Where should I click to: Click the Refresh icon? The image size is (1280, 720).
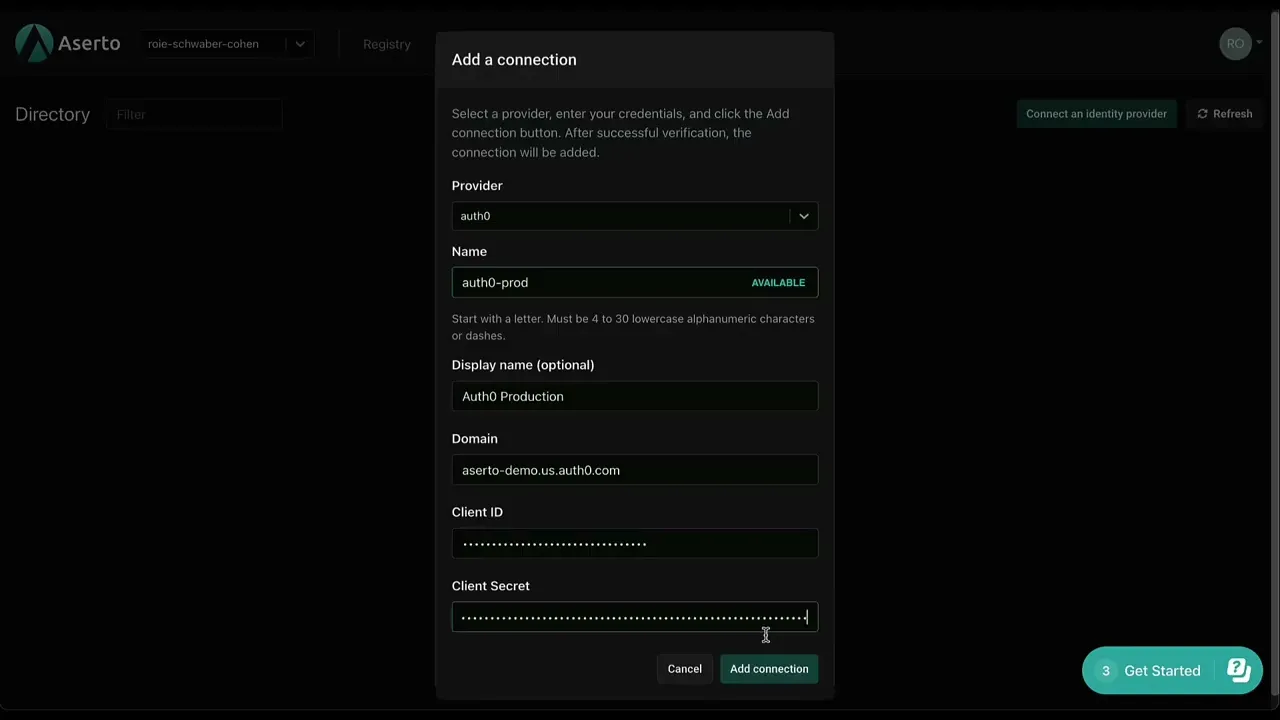tap(1202, 114)
